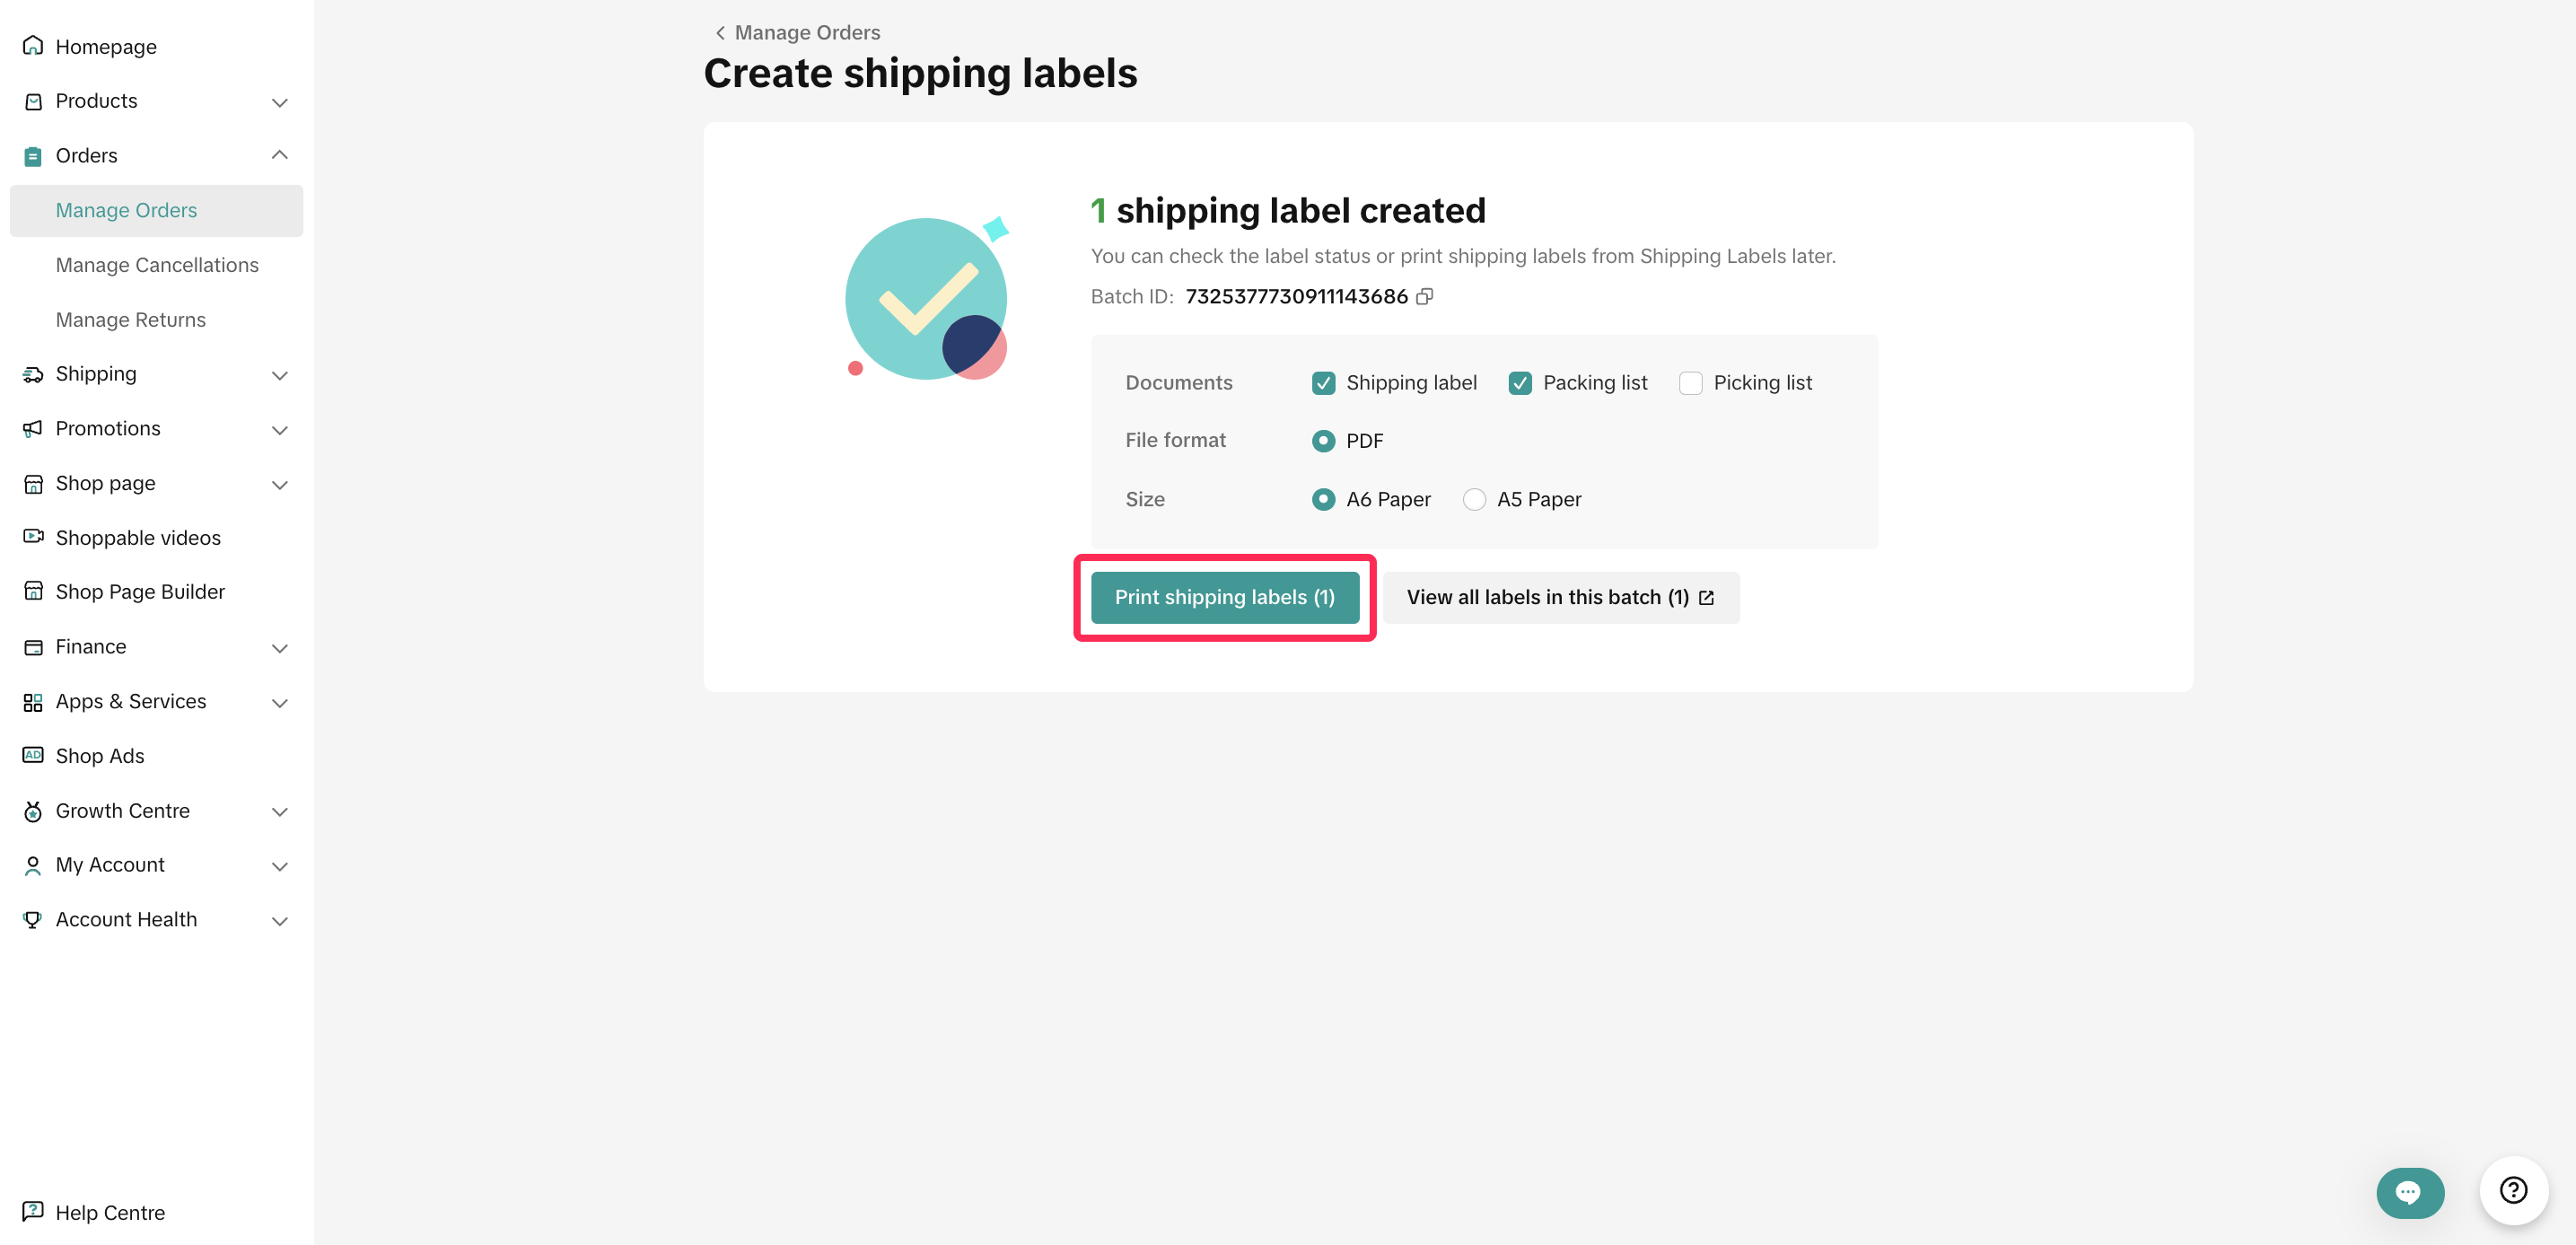The height and width of the screenshot is (1245, 2576).
Task: Click the Shop Page Builder icon
Action: tap(33, 591)
